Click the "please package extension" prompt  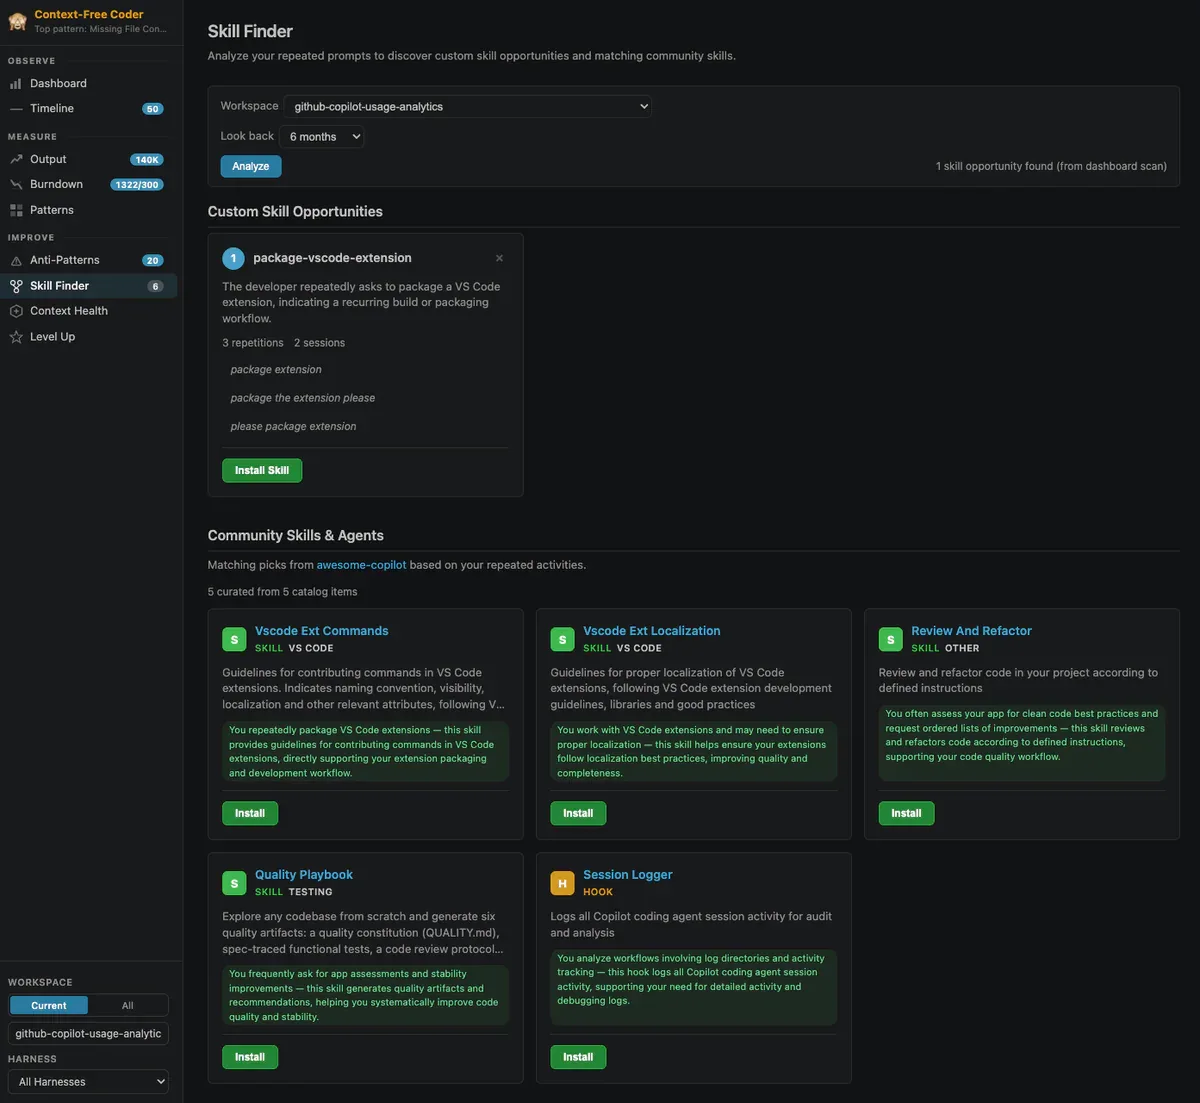293,427
